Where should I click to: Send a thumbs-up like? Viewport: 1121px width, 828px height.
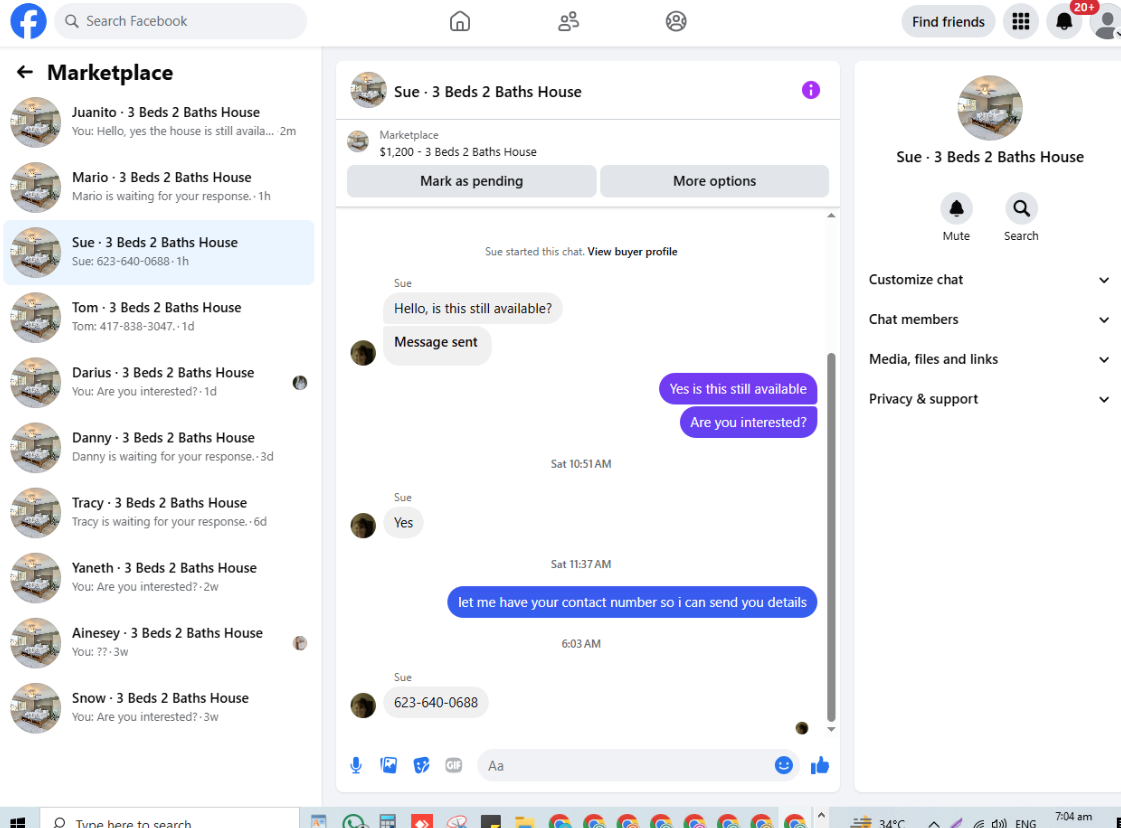pos(820,766)
